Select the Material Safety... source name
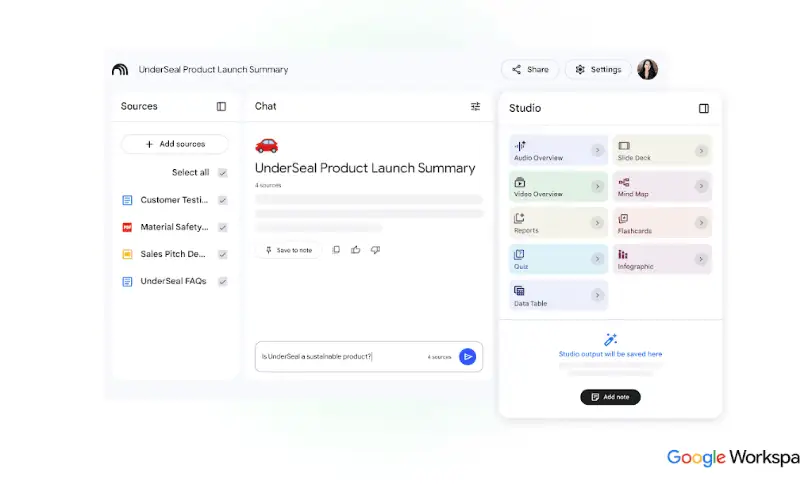The image size is (800, 500). (x=174, y=227)
